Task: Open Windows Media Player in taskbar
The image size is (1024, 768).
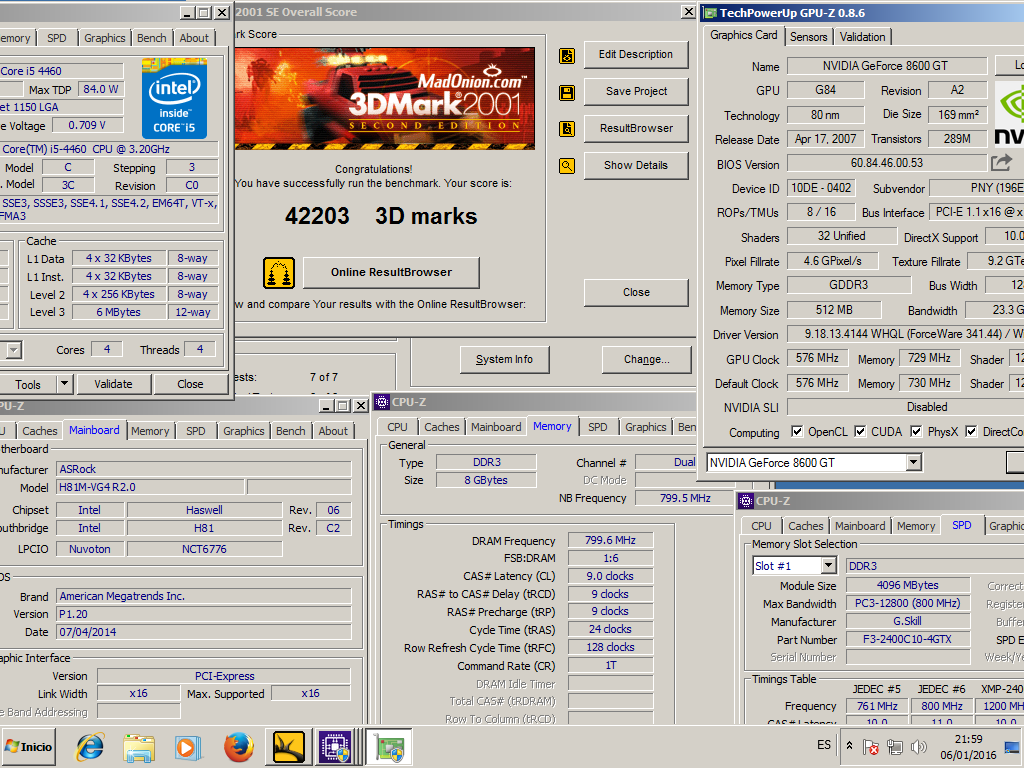Action: pos(188,746)
